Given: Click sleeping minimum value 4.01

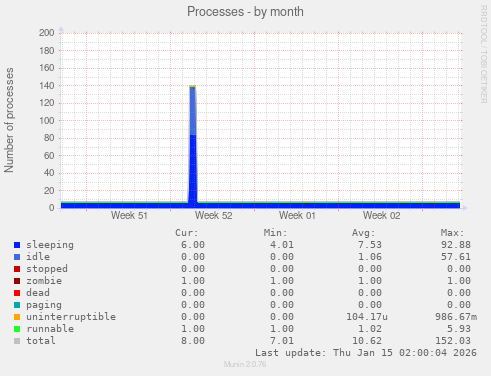Looking at the screenshot, I should pos(282,245).
